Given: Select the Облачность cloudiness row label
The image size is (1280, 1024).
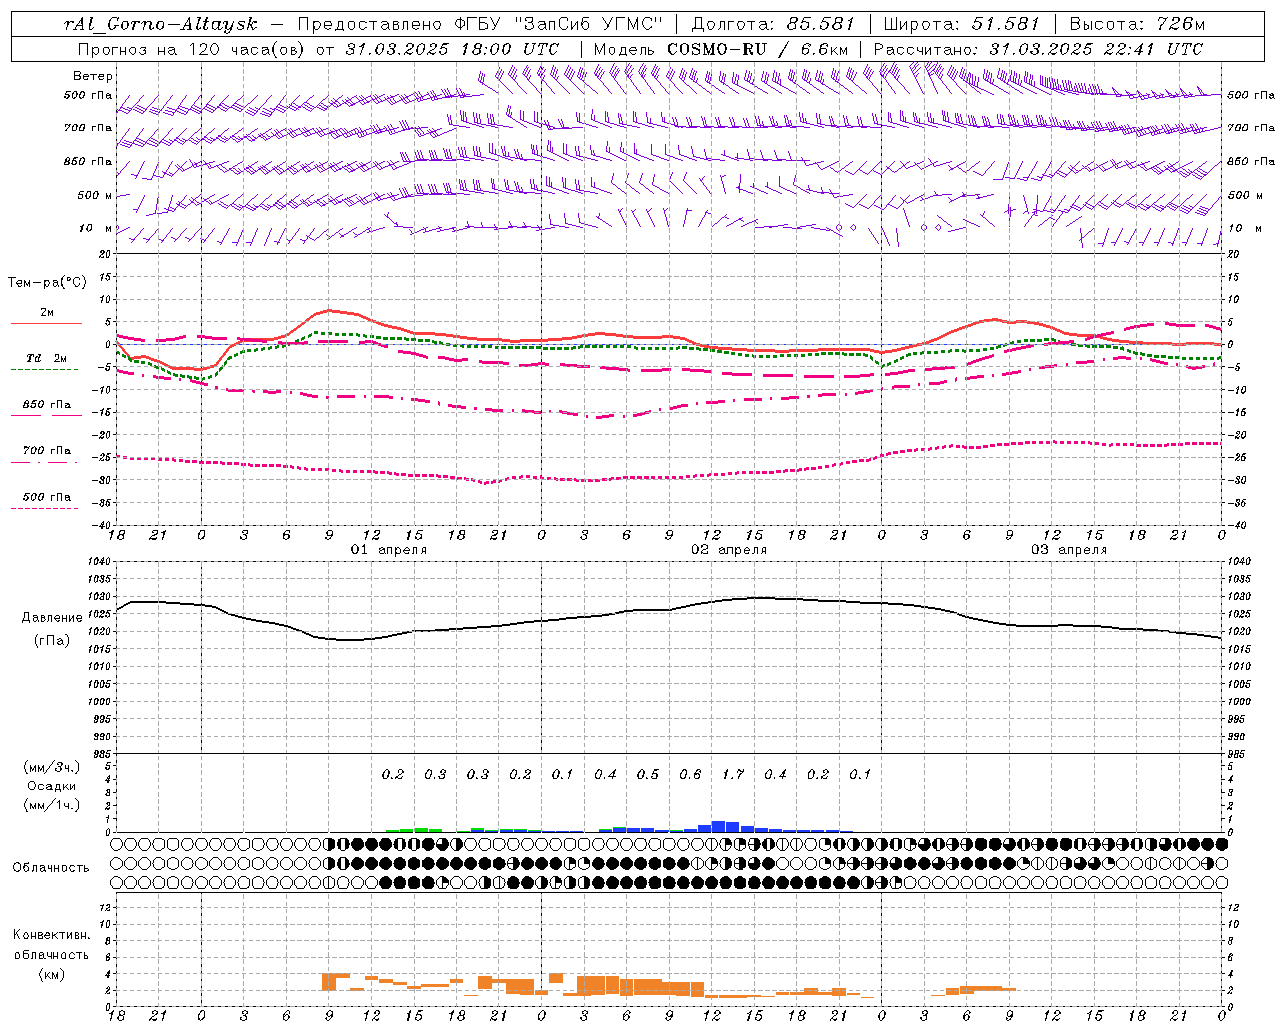Looking at the screenshot, I should click(51, 868).
